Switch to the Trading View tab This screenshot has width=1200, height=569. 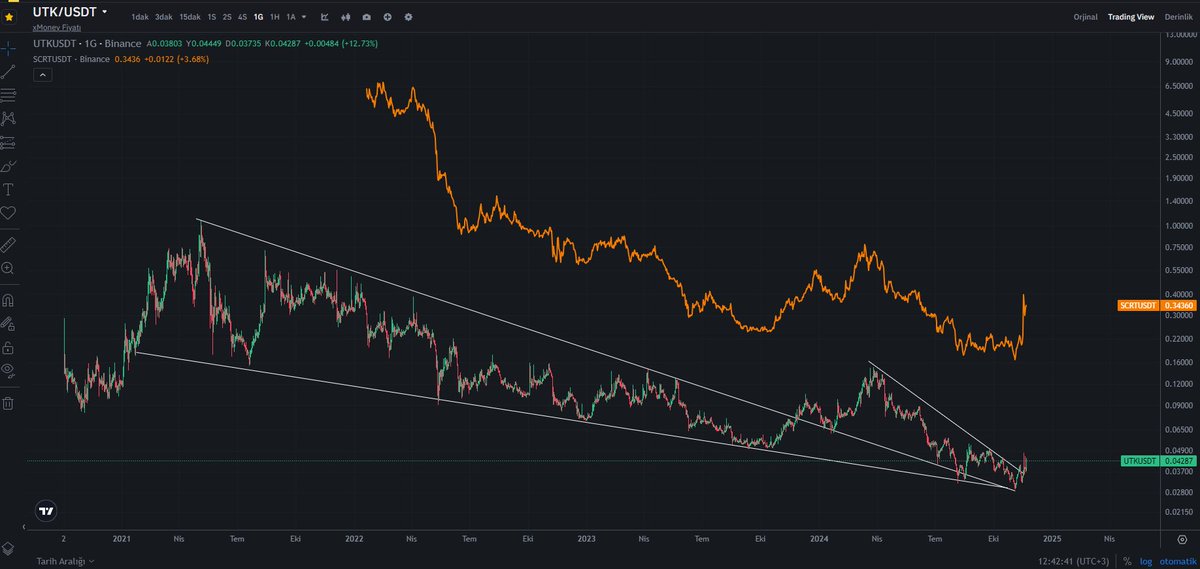tap(1131, 17)
